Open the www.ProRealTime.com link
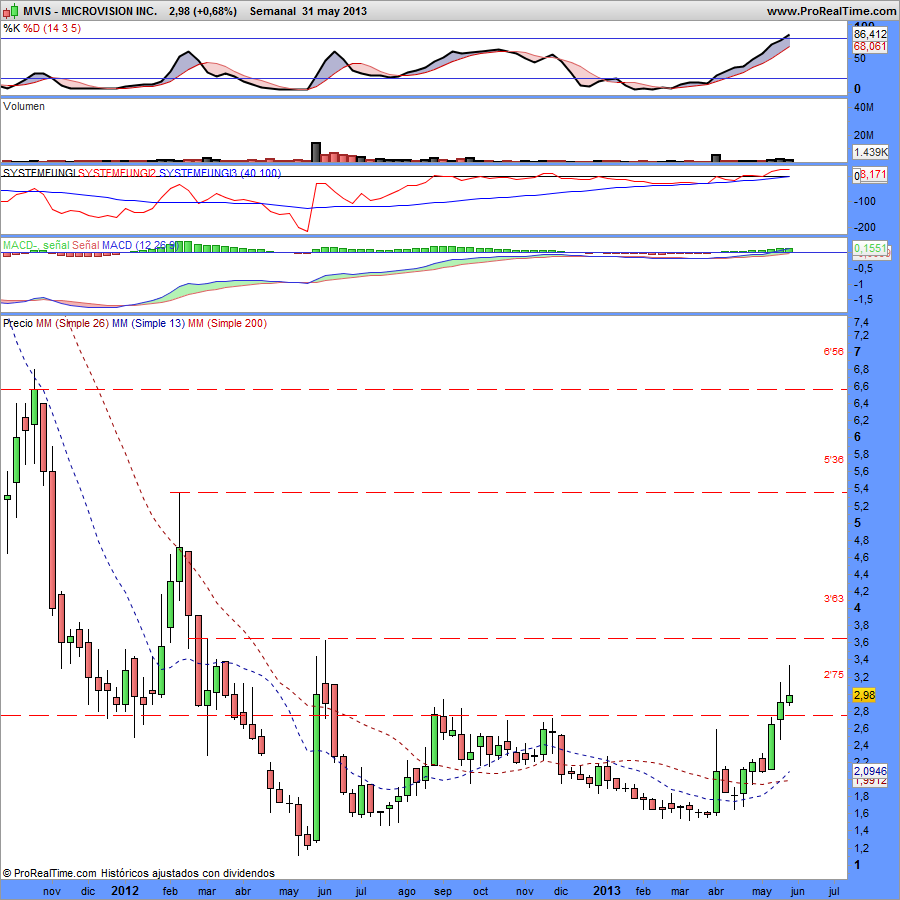The image size is (900, 900). [x=832, y=11]
